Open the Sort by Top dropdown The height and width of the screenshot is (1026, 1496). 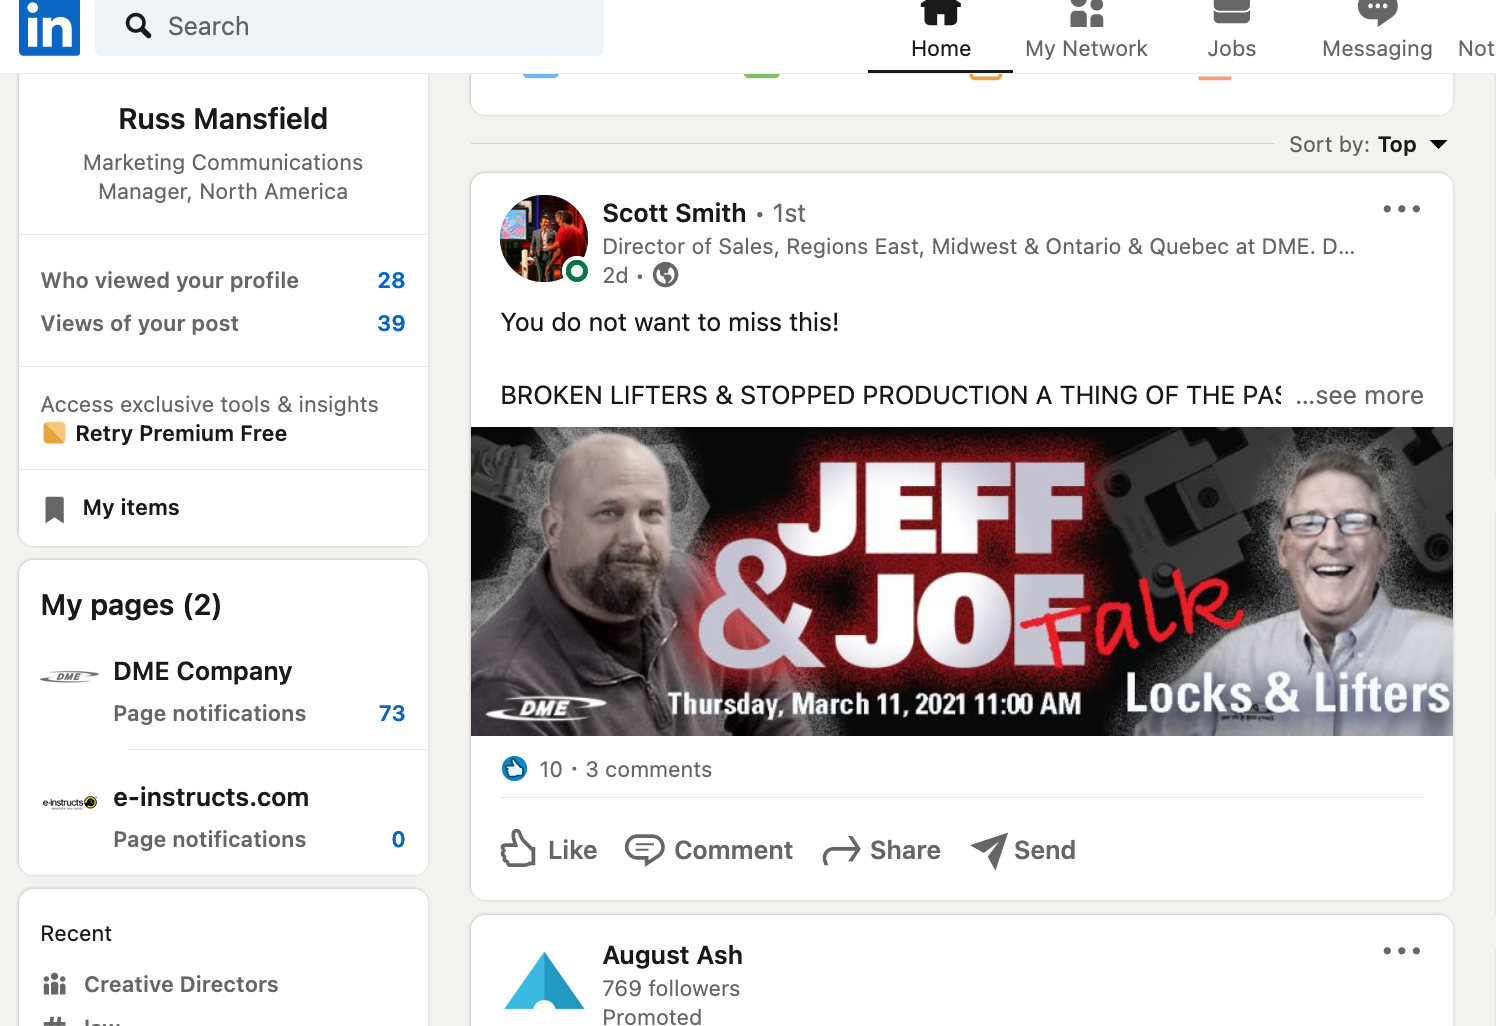pos(1368,144)
